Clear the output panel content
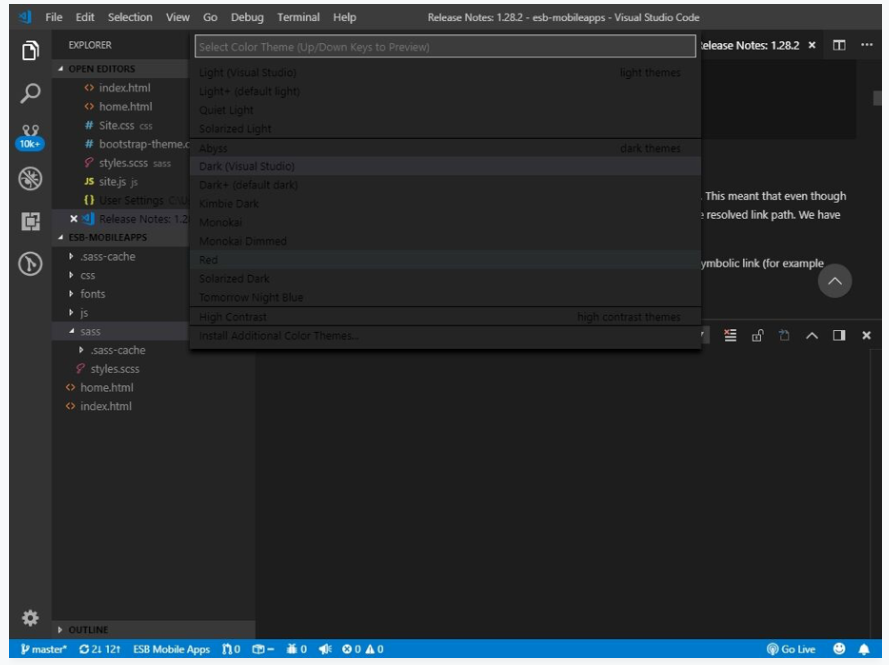The width and height of the screenshot is (889, 665). (x=731, y=335)
